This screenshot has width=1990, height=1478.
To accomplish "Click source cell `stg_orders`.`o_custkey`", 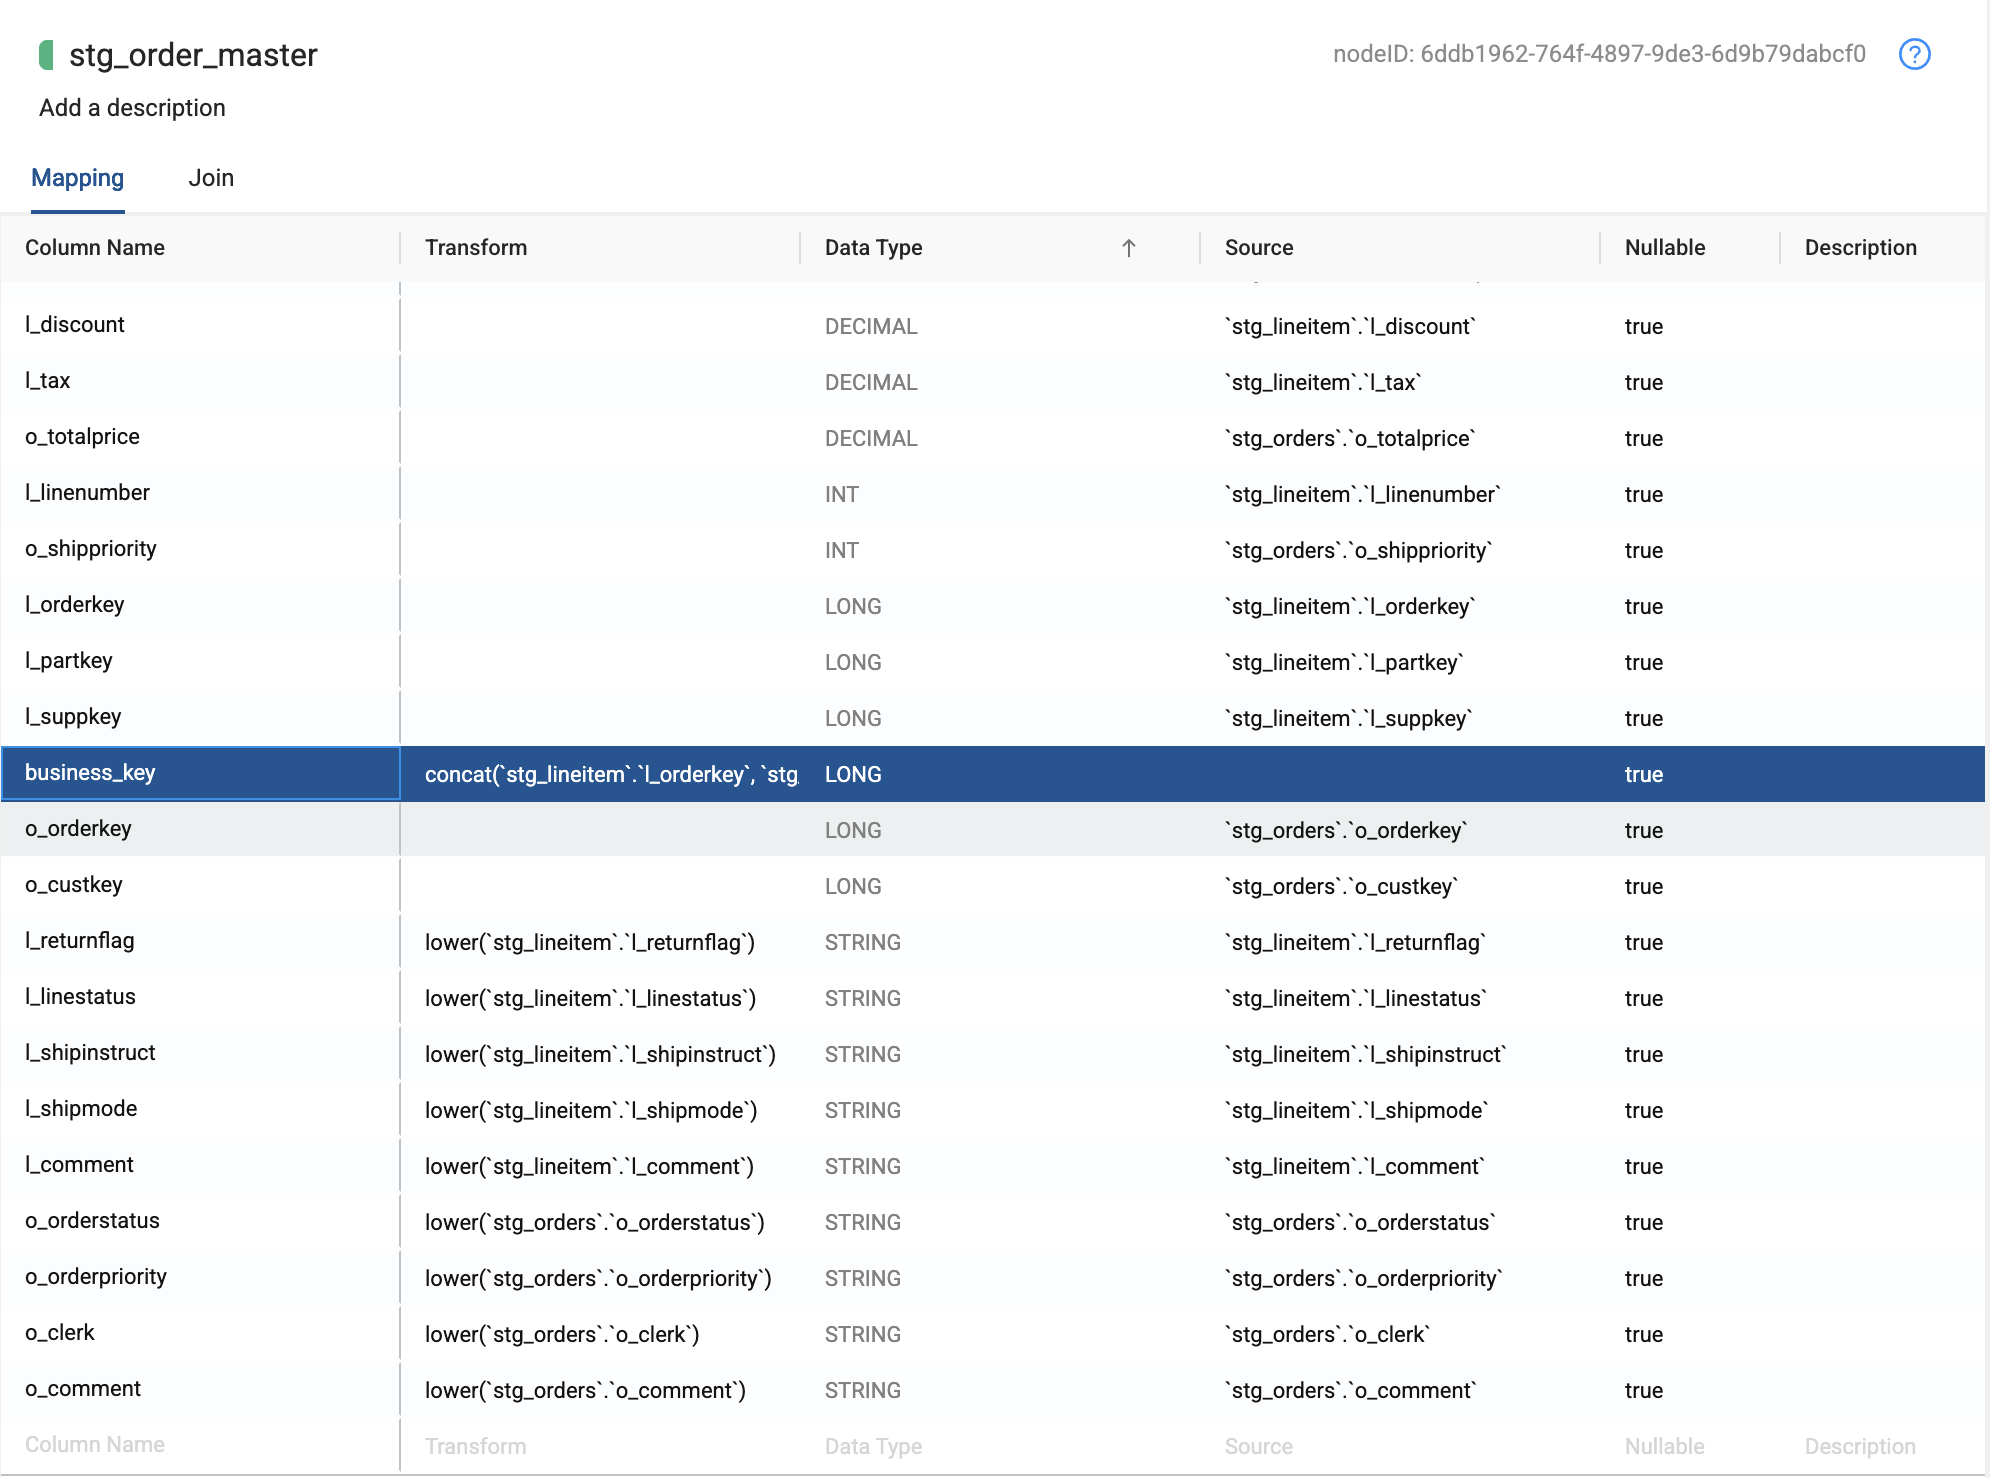I will (x=1342, y=887).
